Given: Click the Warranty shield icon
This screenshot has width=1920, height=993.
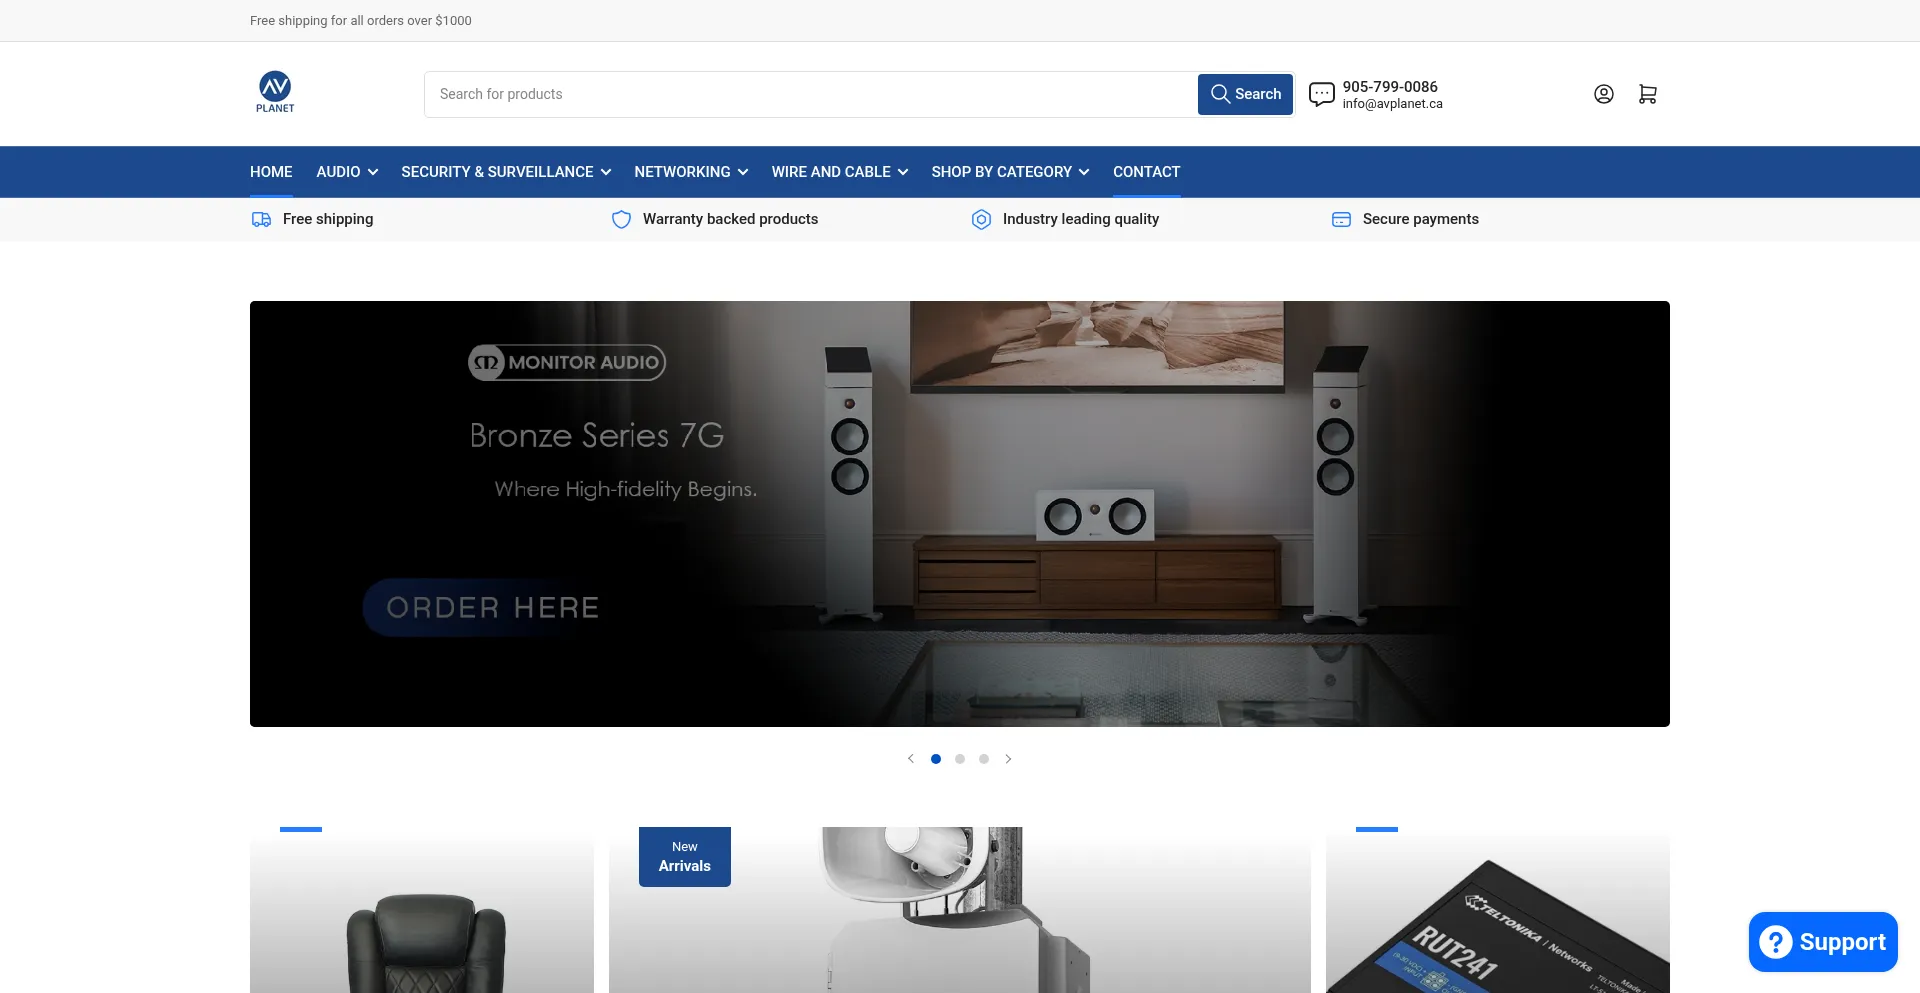Looking at the screenshot, I should coord(621,219).
